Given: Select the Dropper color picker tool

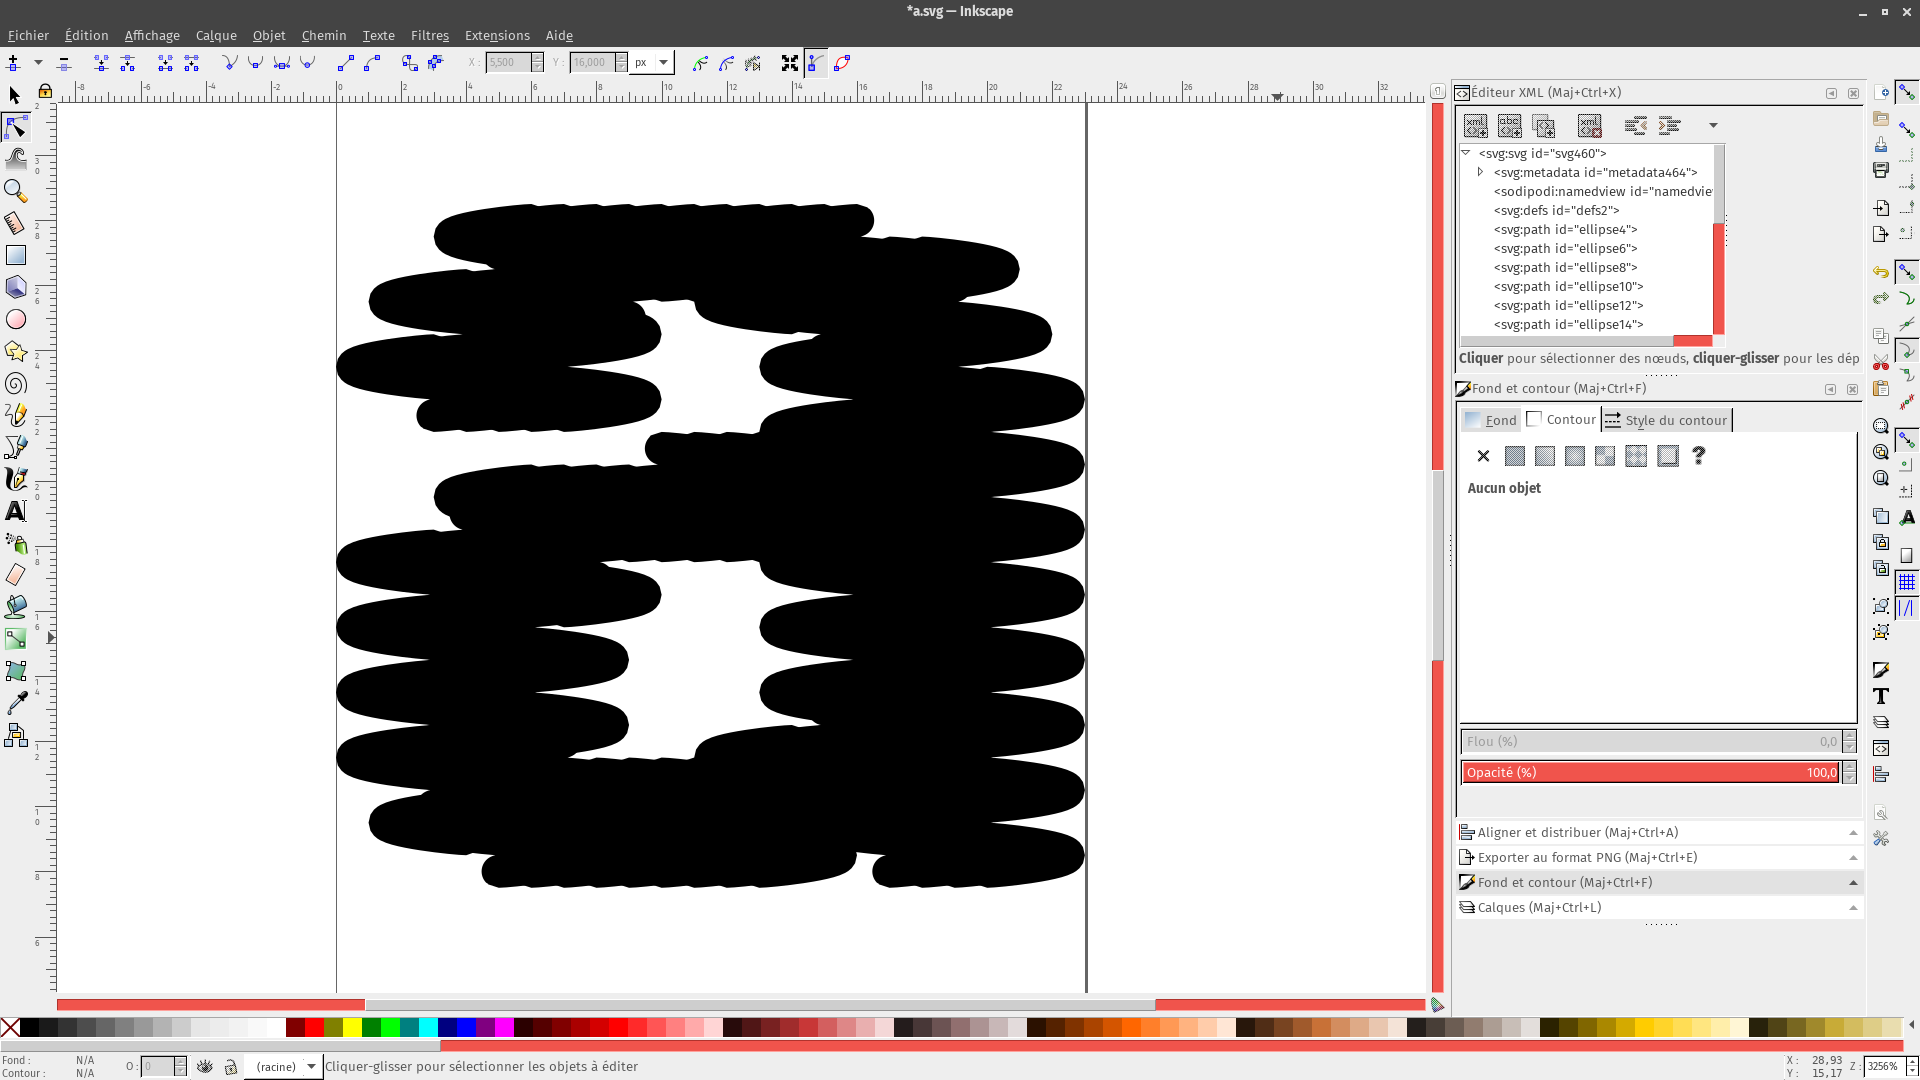Looking at the screenshot, I should 16,704.
